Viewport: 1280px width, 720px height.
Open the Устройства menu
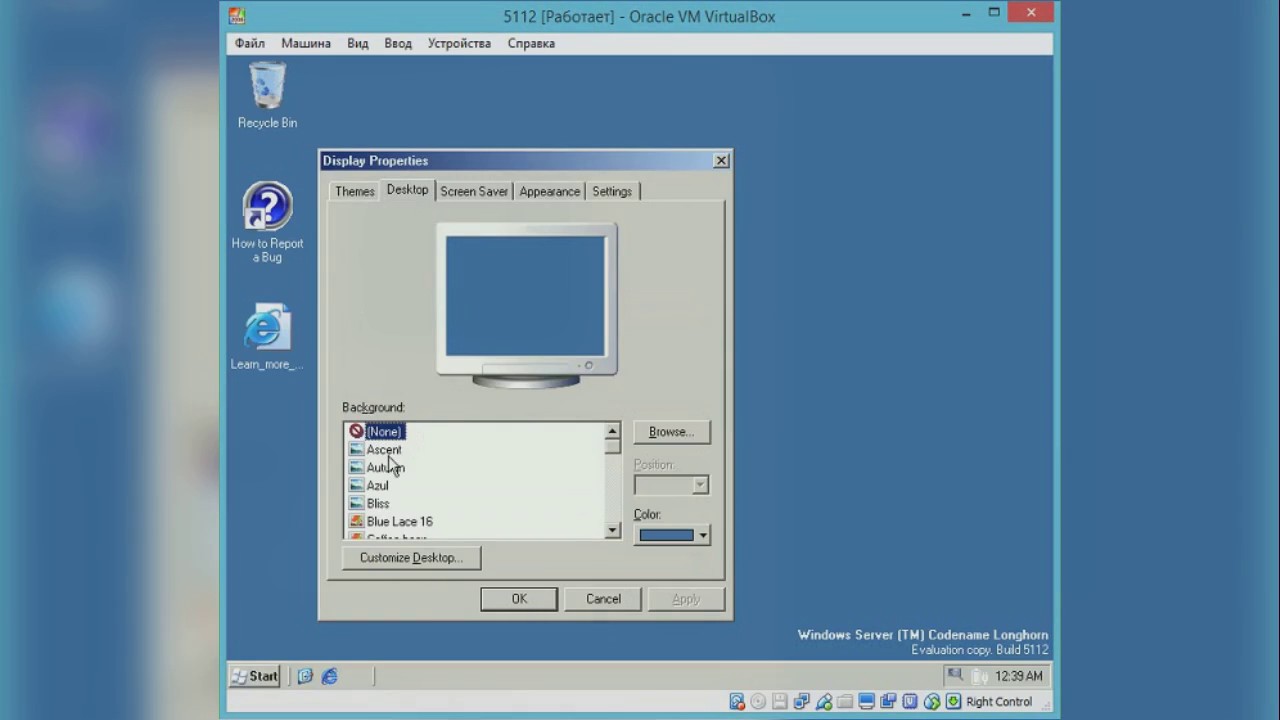pos(459,43)
